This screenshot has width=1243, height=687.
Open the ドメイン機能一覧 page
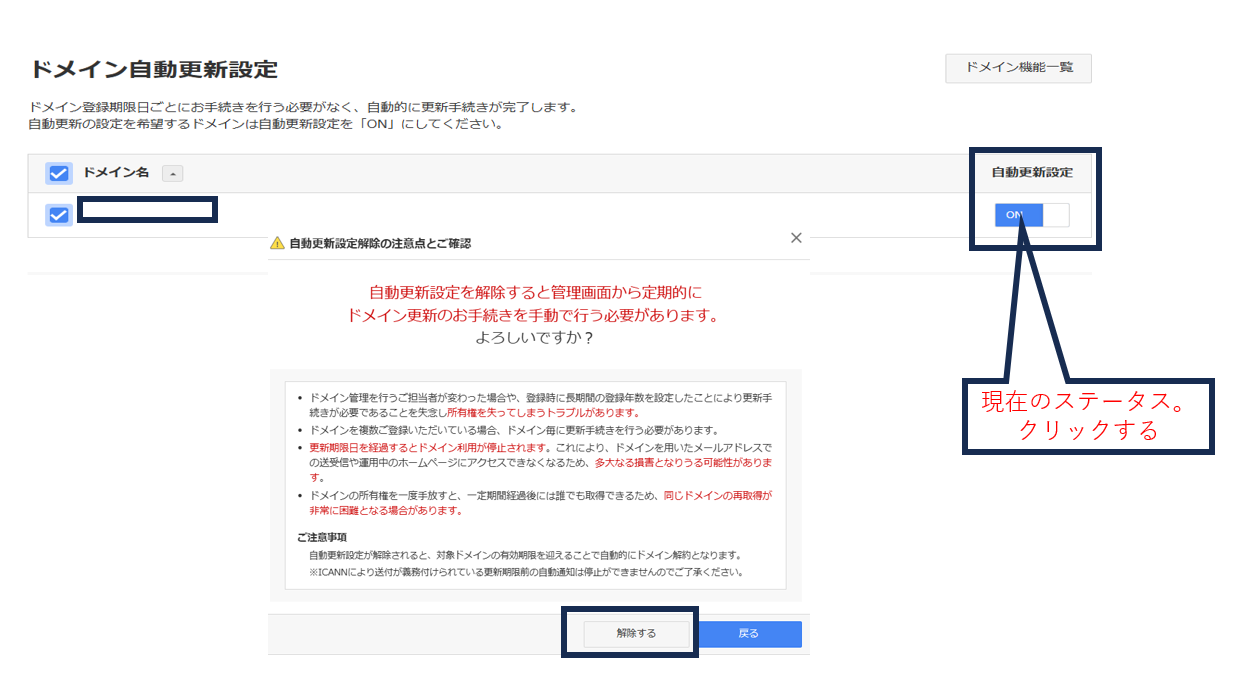[x=1018, y=68]
